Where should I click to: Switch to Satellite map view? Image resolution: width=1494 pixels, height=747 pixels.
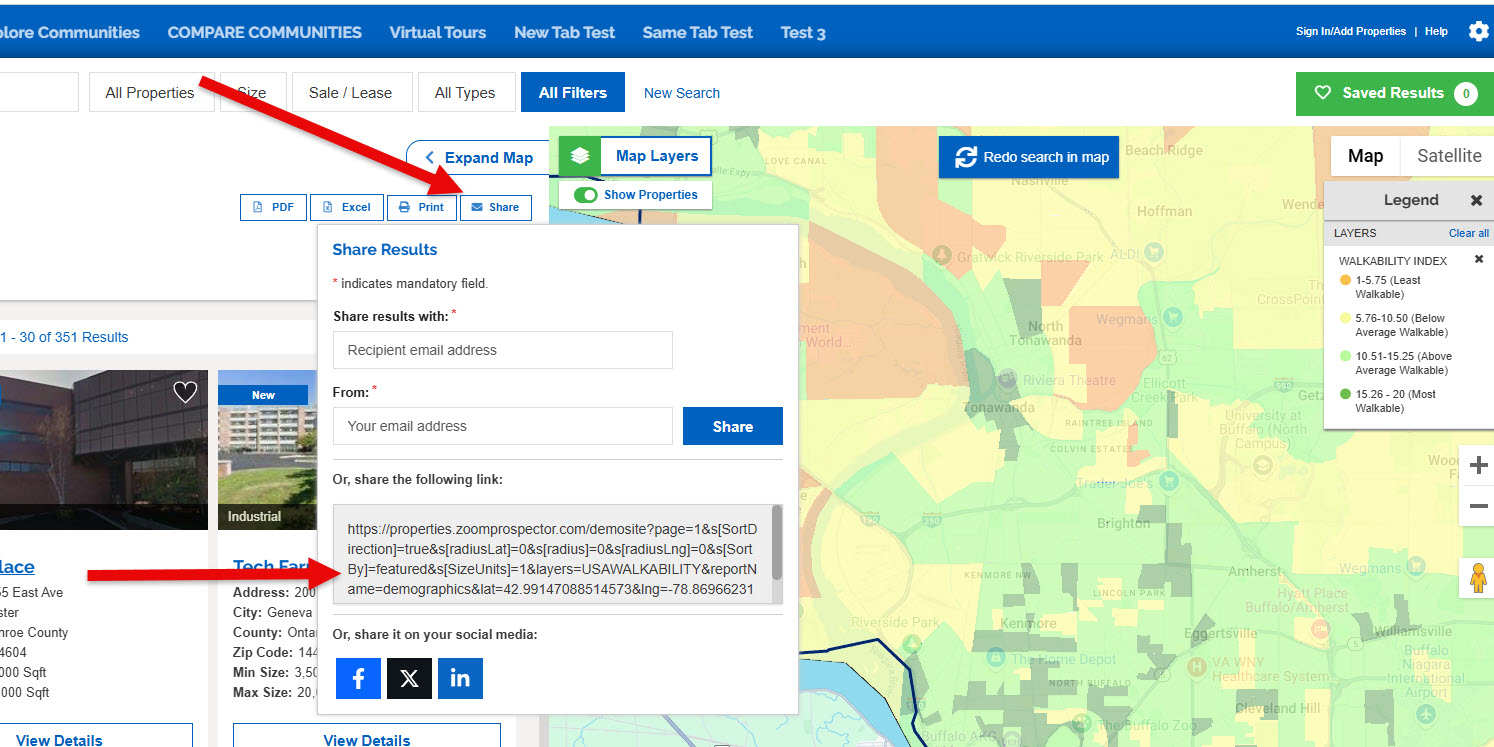[1447, 156]
